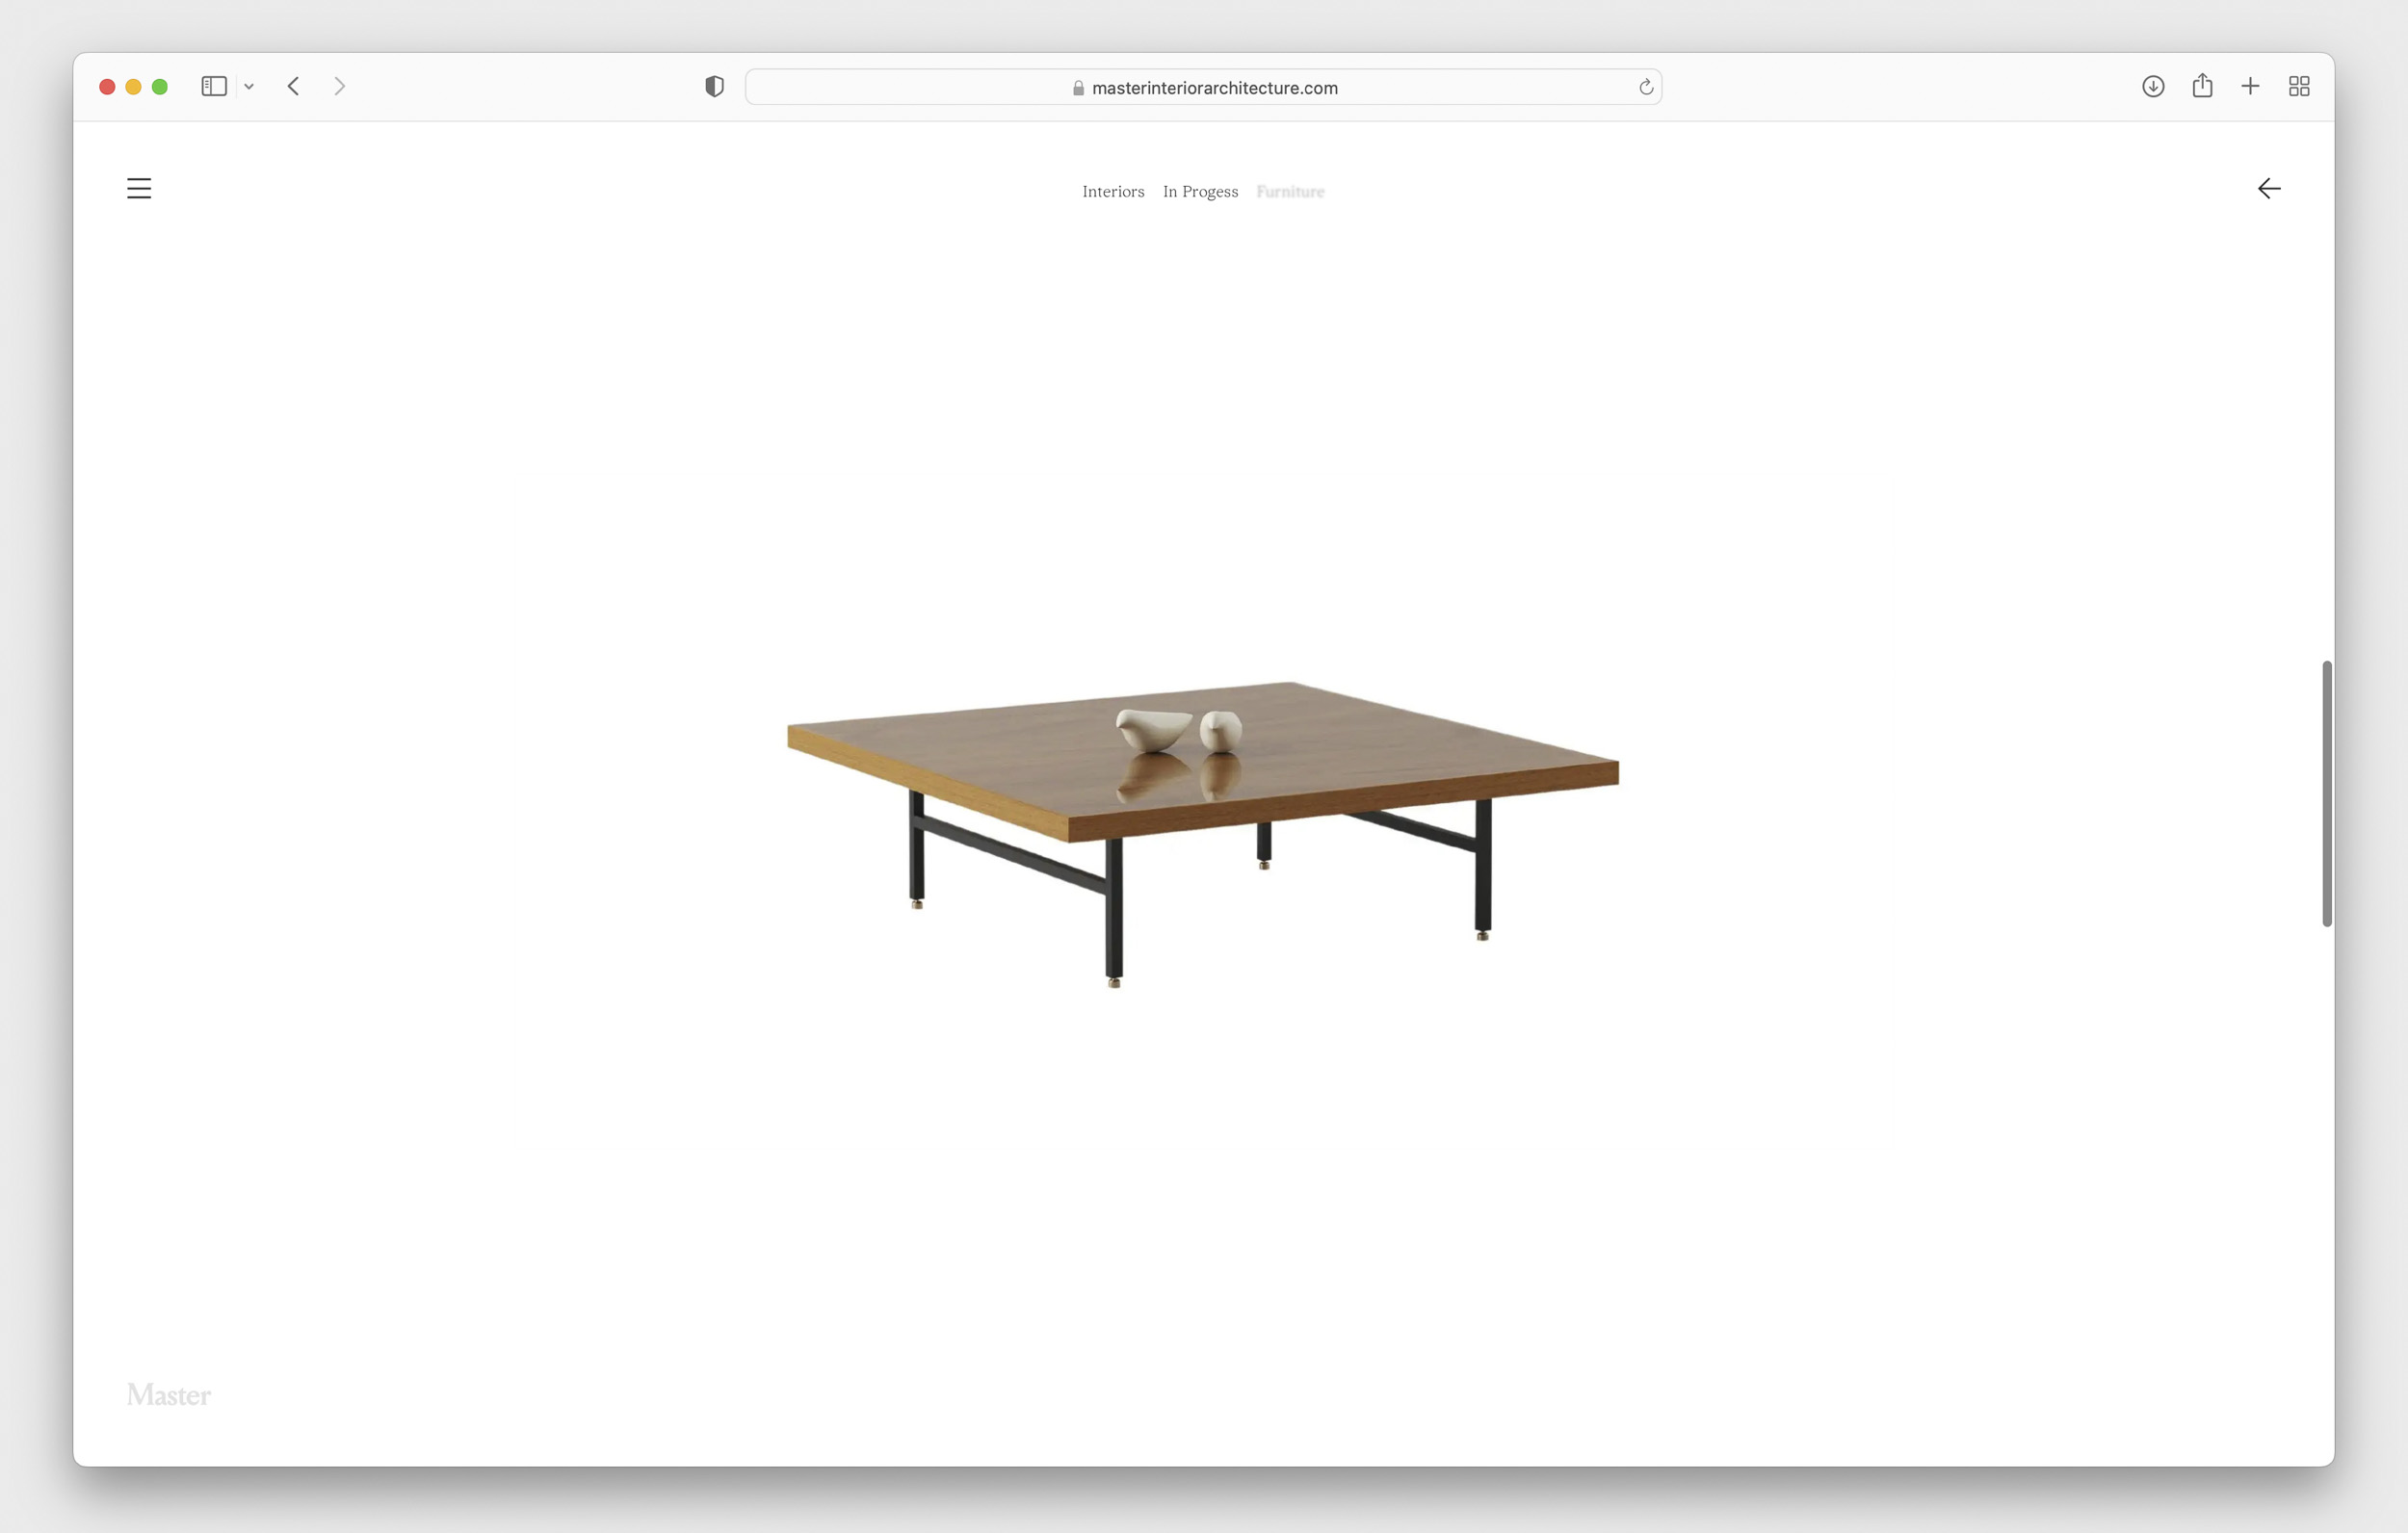Click the vertical page scrollbar
This screenshot has height=1533, width=2408.
point(2326,793)
